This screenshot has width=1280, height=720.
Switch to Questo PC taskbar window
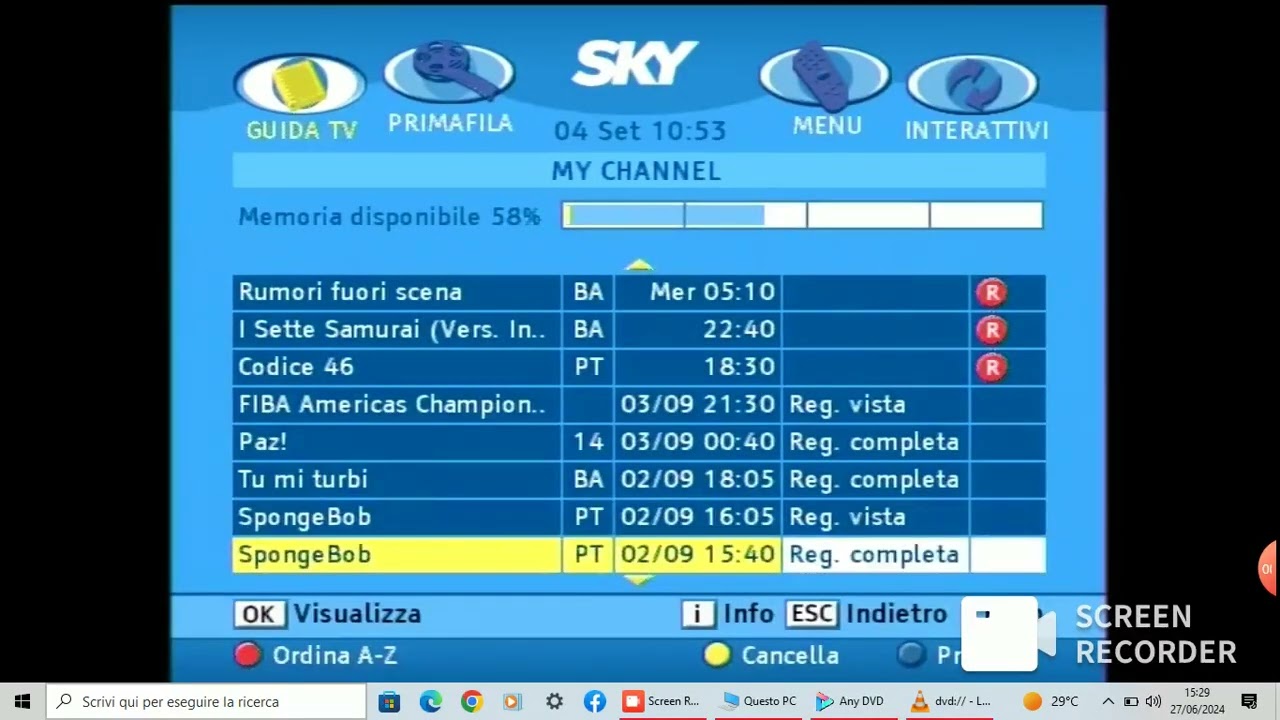(x=759, y=701)
